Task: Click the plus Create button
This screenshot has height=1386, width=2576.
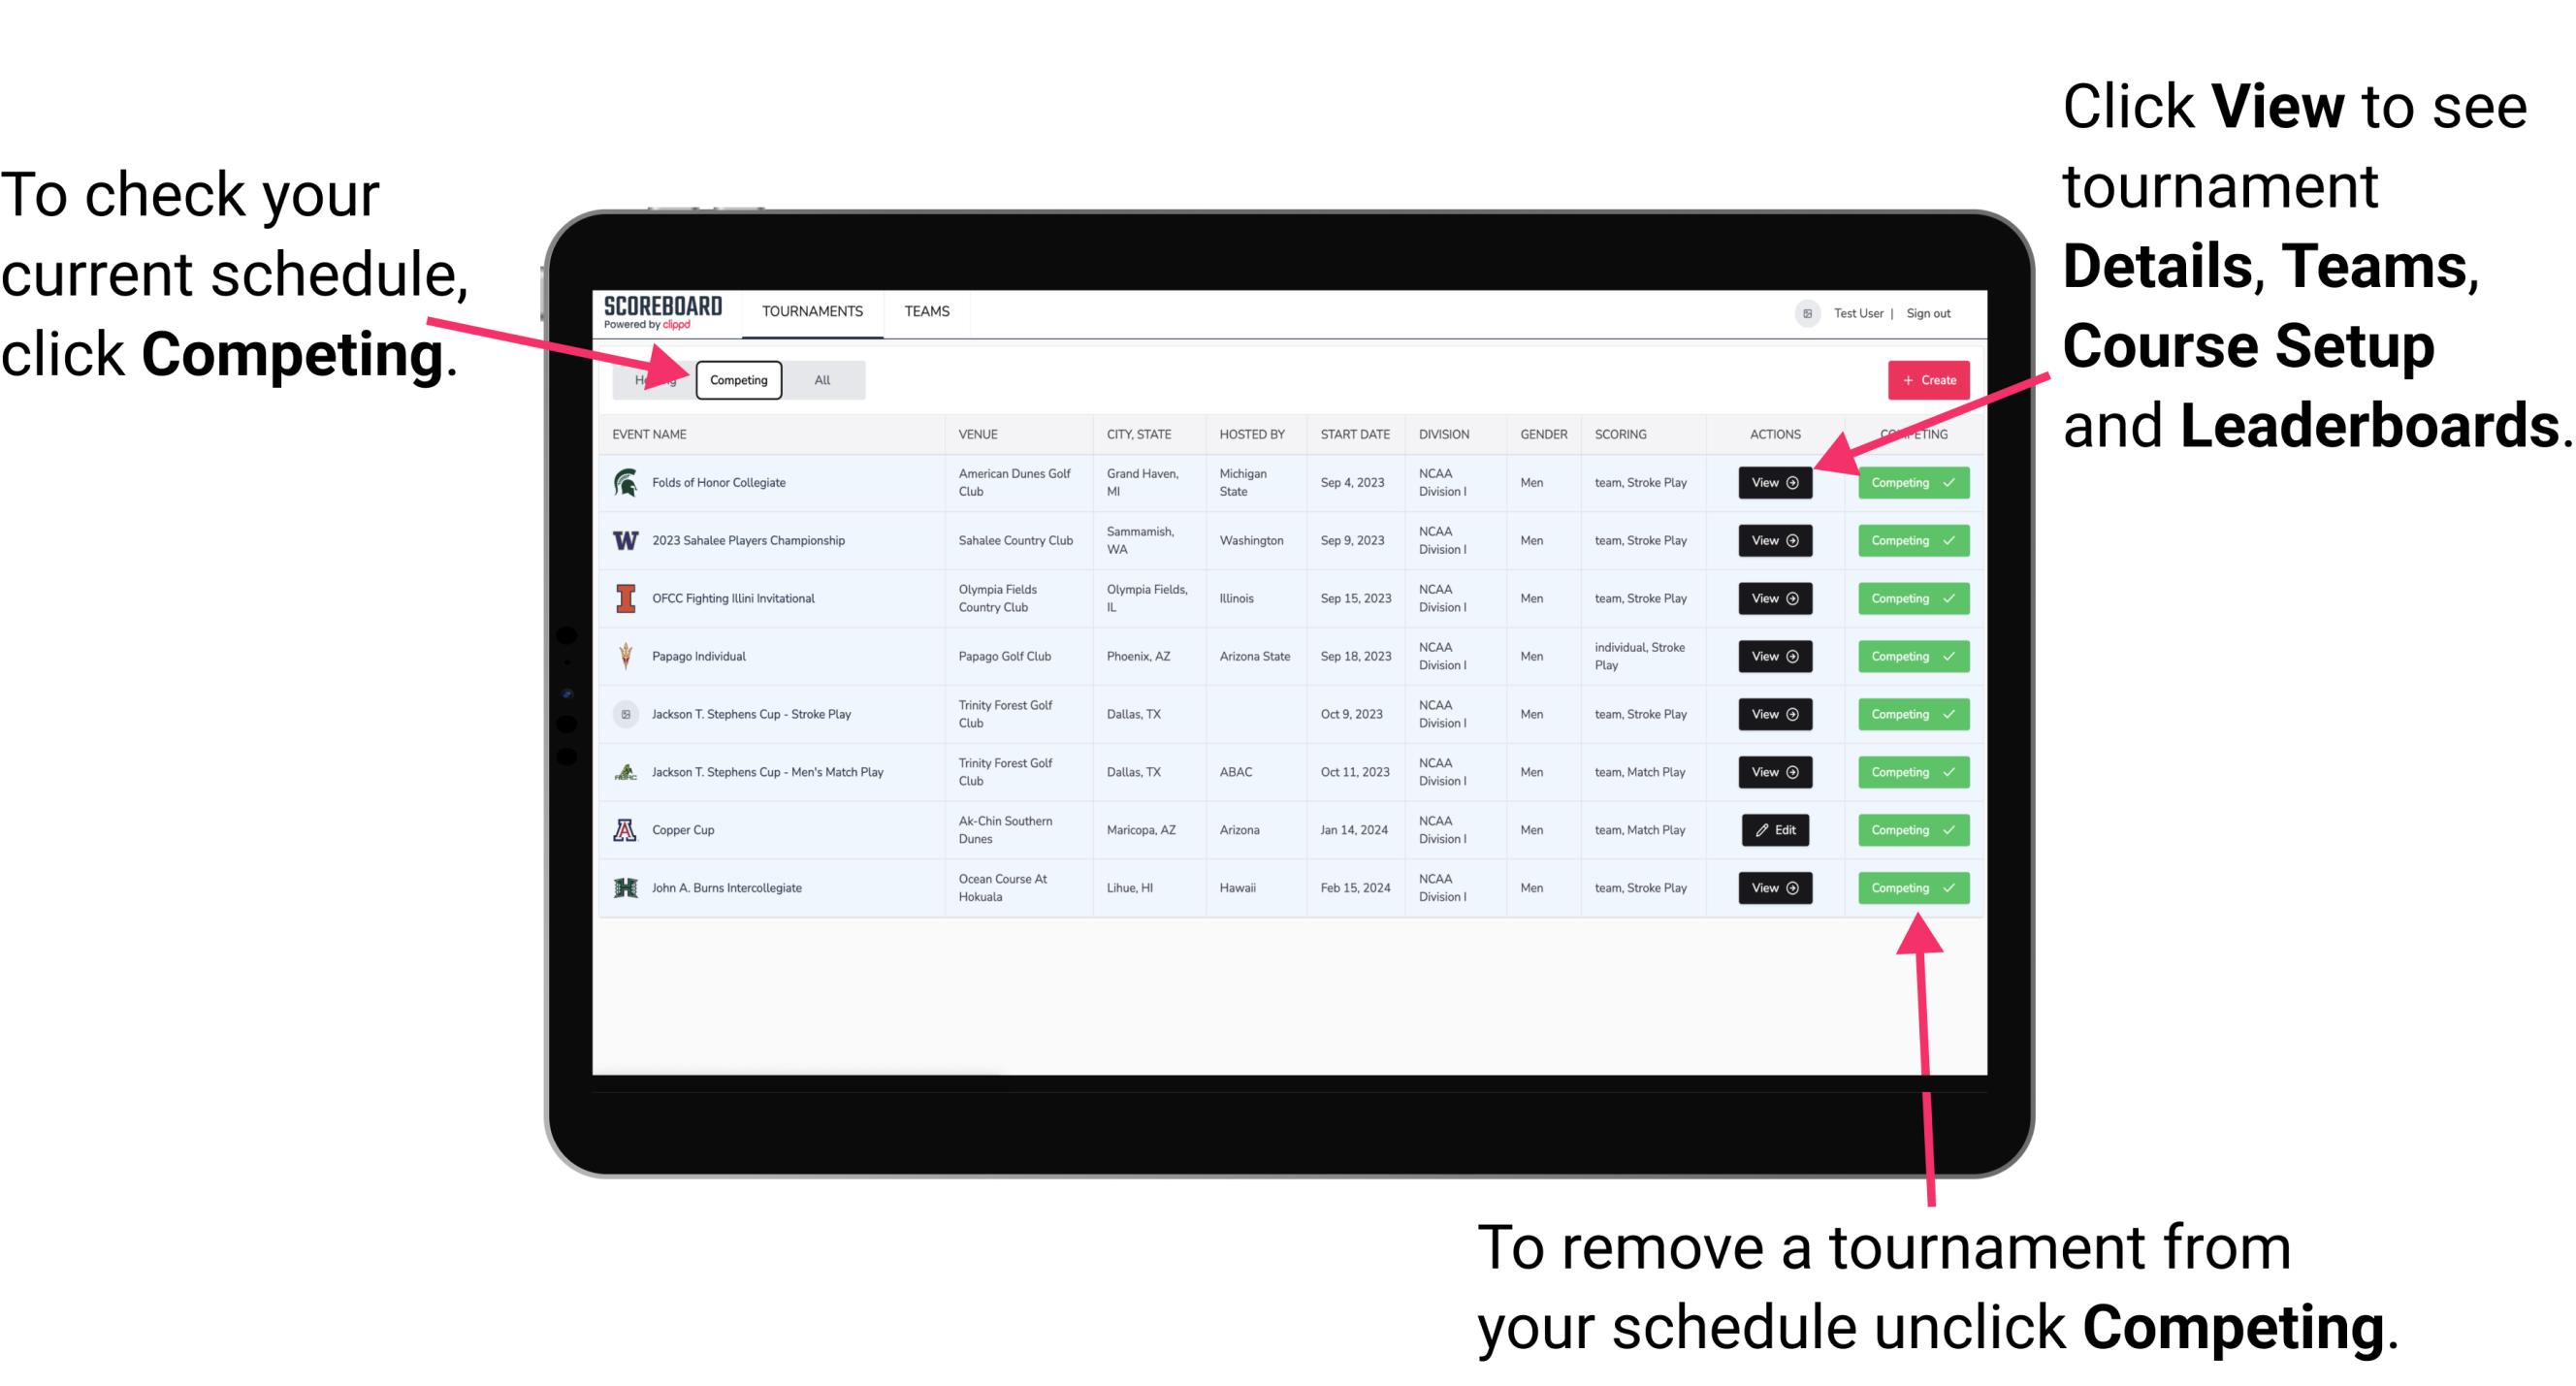Action: tap(1924, 379)
